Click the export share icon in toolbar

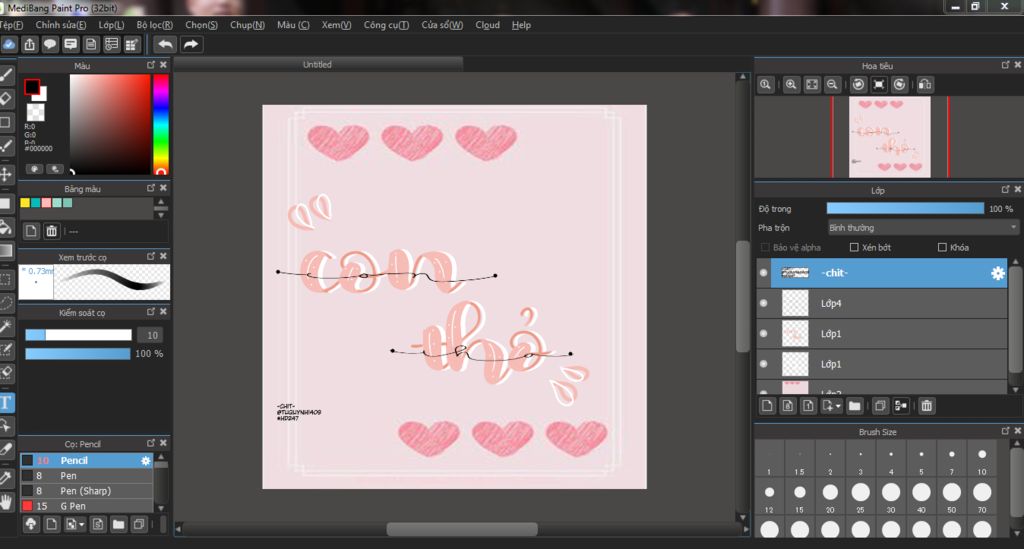click(x=29, y=44)
